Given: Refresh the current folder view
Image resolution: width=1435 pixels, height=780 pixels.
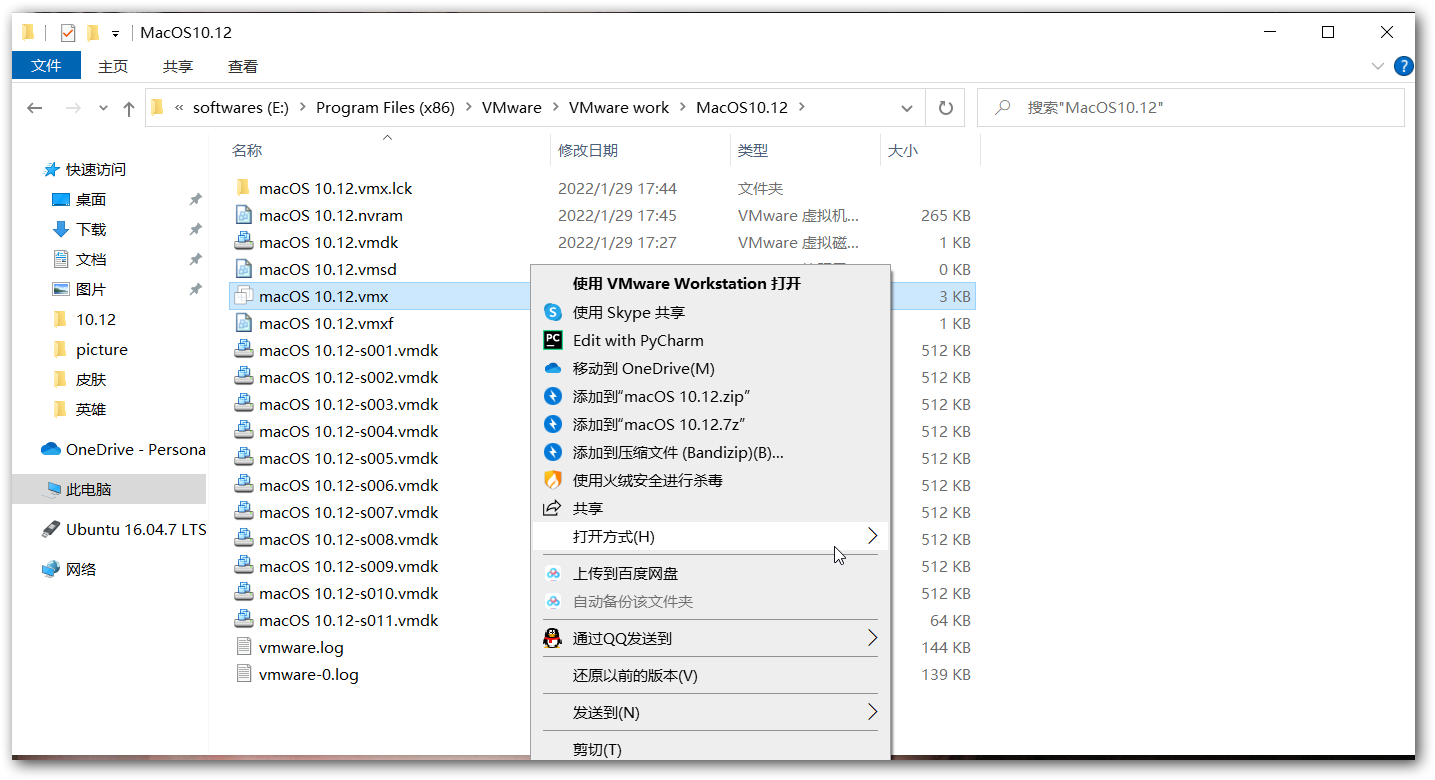Looking at the screenshot, I should coord(945,108).
